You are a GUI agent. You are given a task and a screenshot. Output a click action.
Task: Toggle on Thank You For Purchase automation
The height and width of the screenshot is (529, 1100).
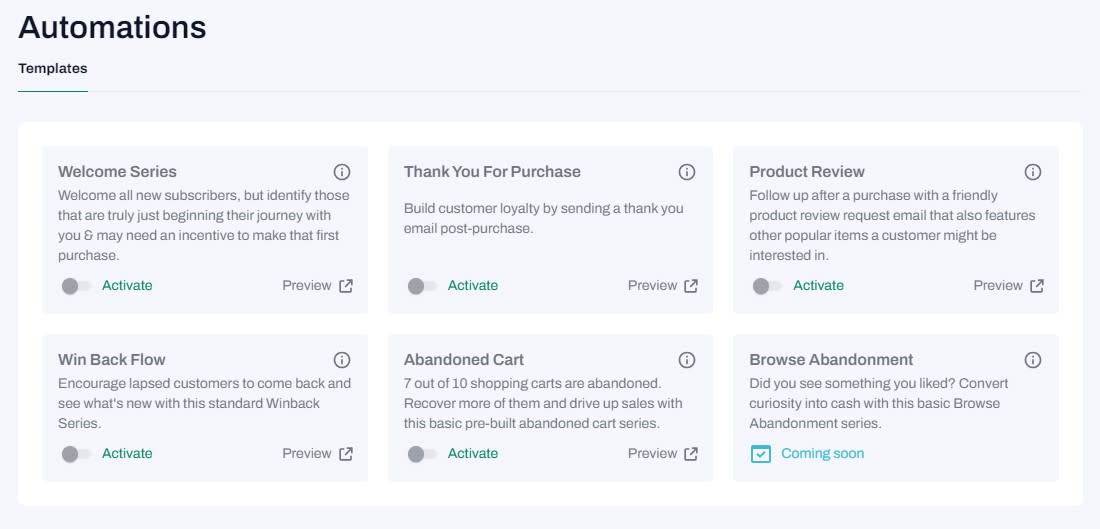[x=422, y=286]
